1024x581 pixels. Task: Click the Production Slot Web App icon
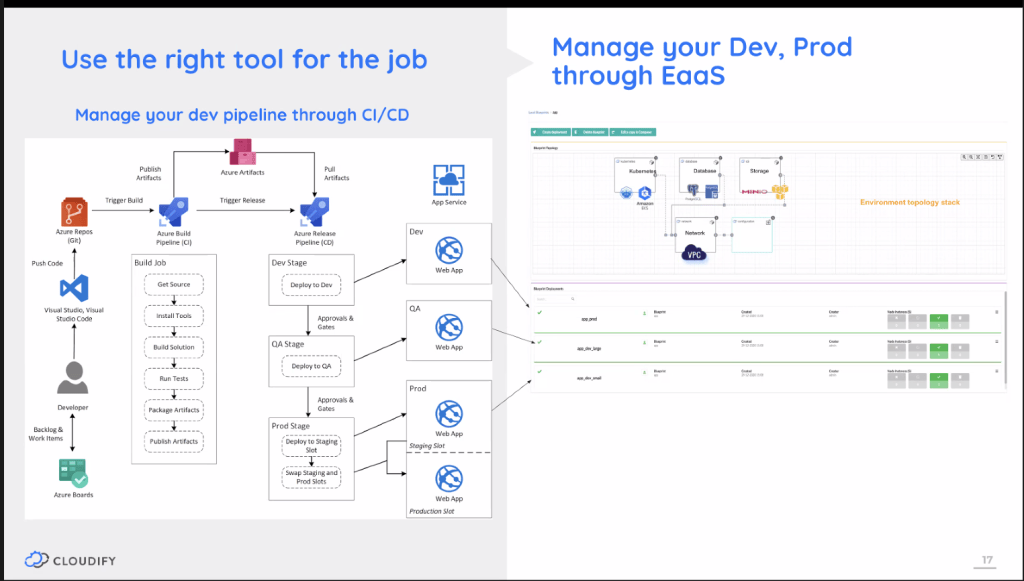point(449,479)
